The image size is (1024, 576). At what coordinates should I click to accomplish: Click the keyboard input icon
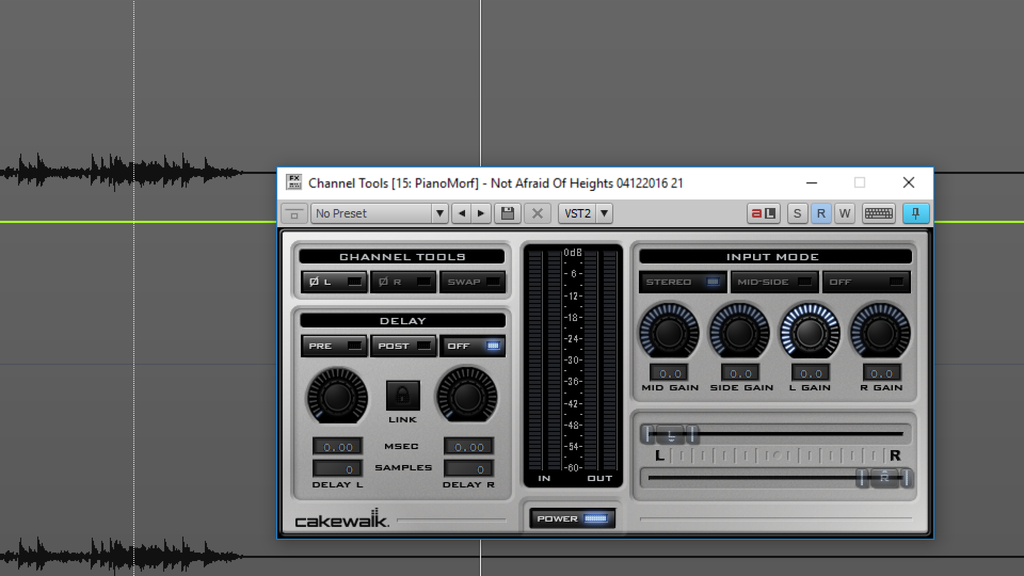pos(878,213)
